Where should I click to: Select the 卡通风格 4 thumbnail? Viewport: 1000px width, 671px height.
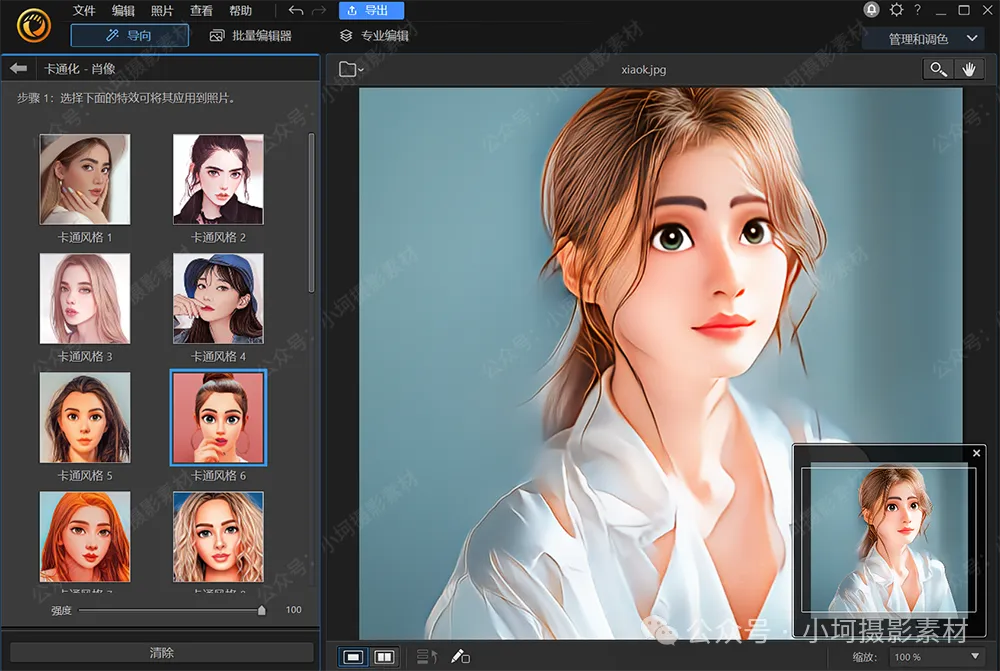coord(218,298)
